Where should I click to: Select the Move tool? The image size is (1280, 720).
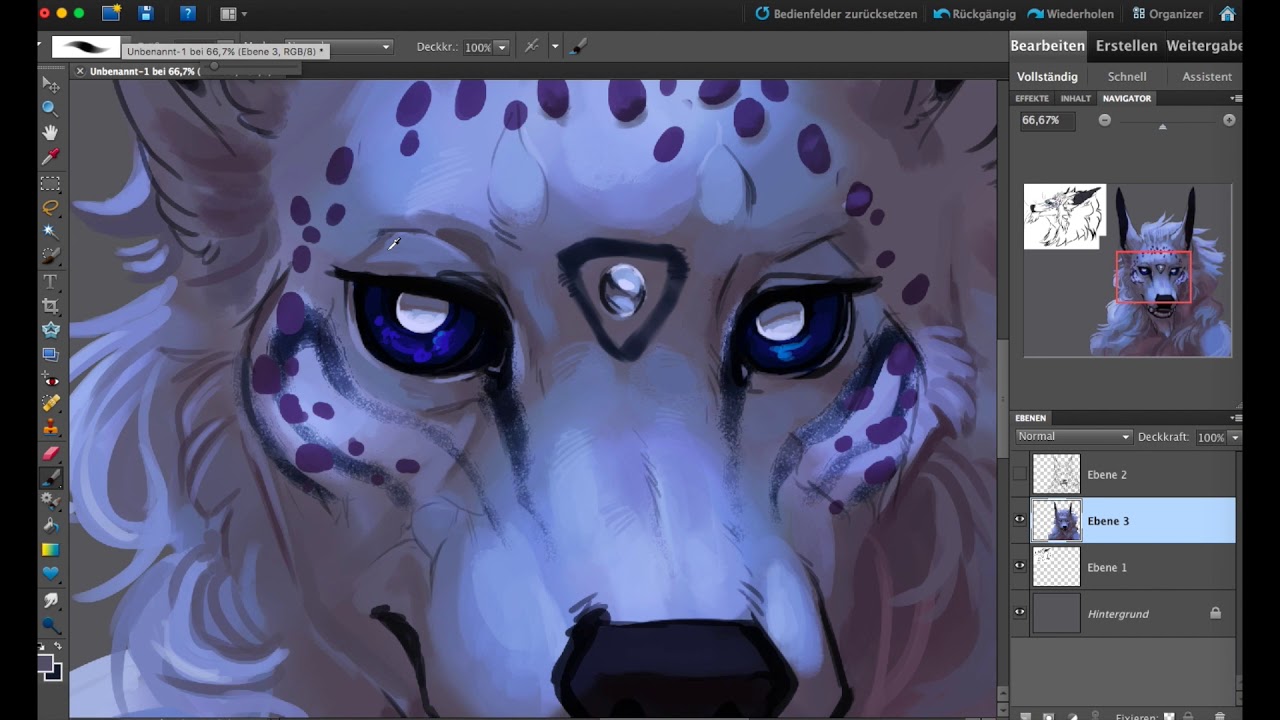tap(50, 85)
